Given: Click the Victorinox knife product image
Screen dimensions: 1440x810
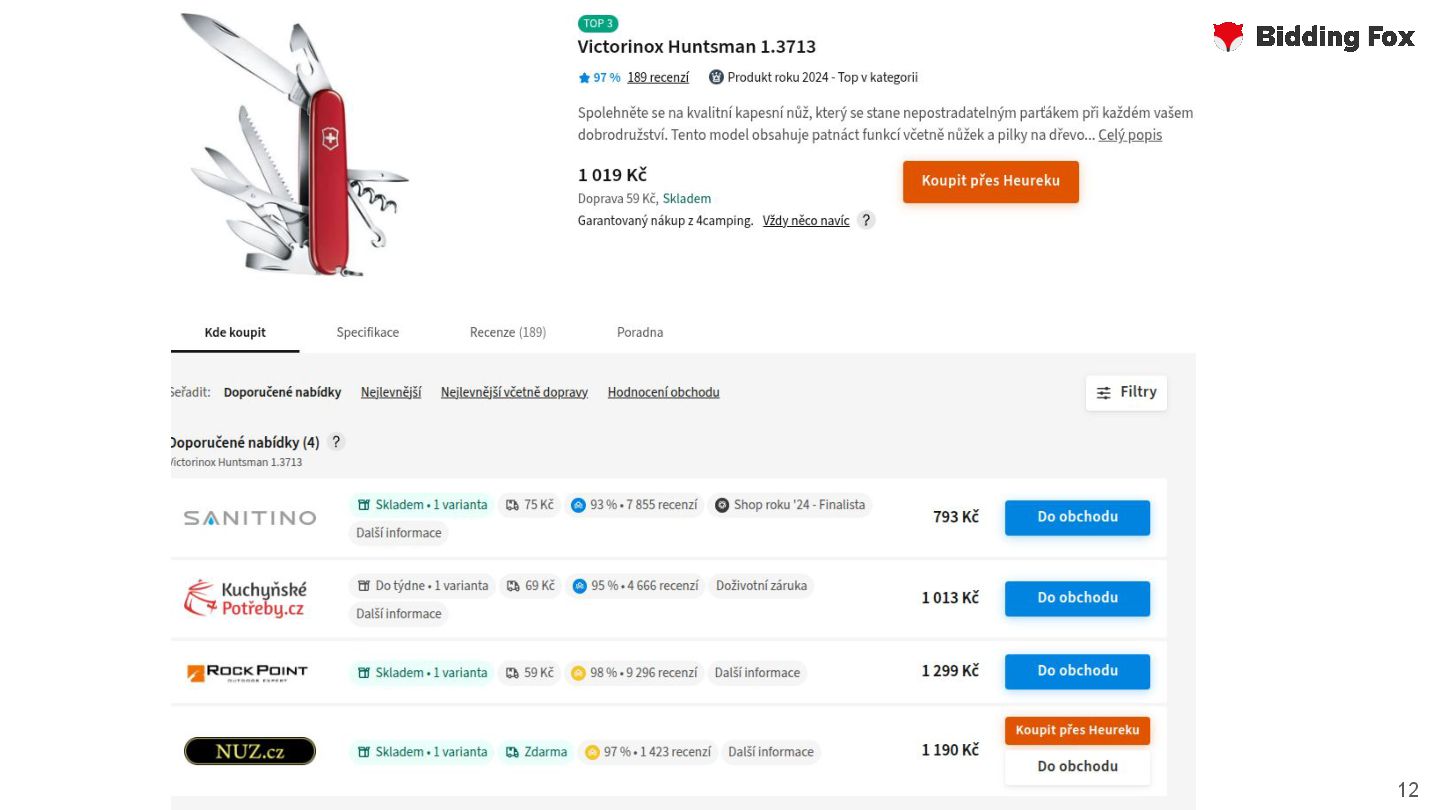Looking at the screenshot, I should click(x=295, y=145).
